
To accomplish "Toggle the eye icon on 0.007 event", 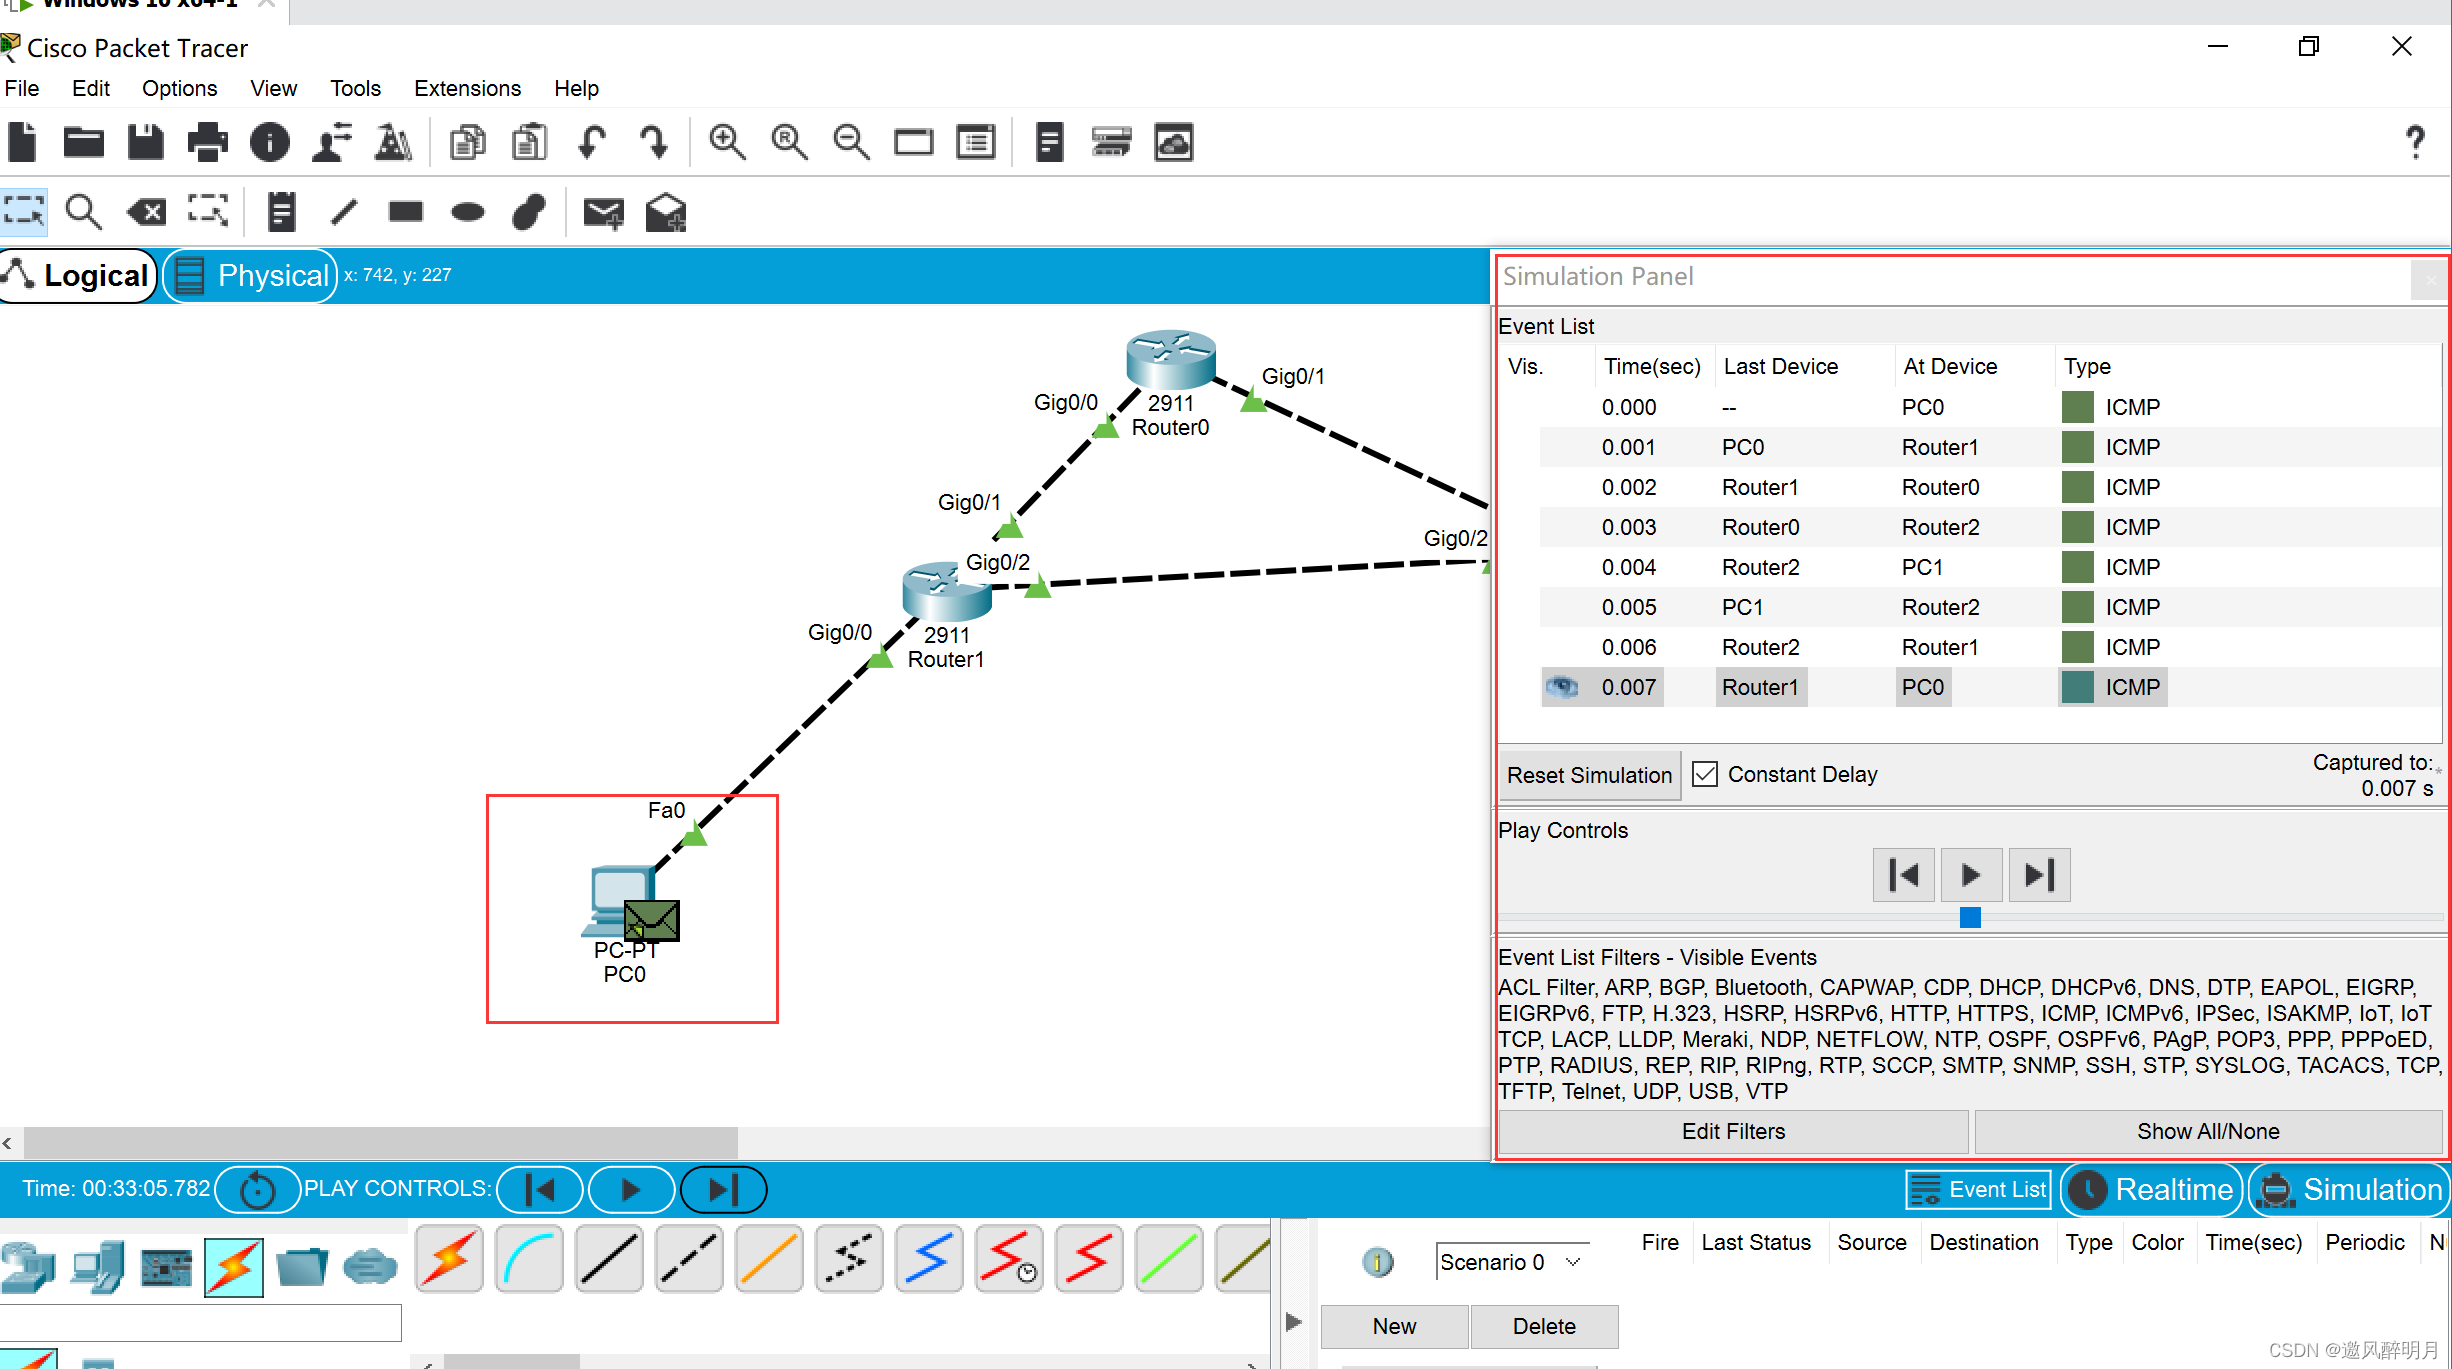I will [1562, 687].
